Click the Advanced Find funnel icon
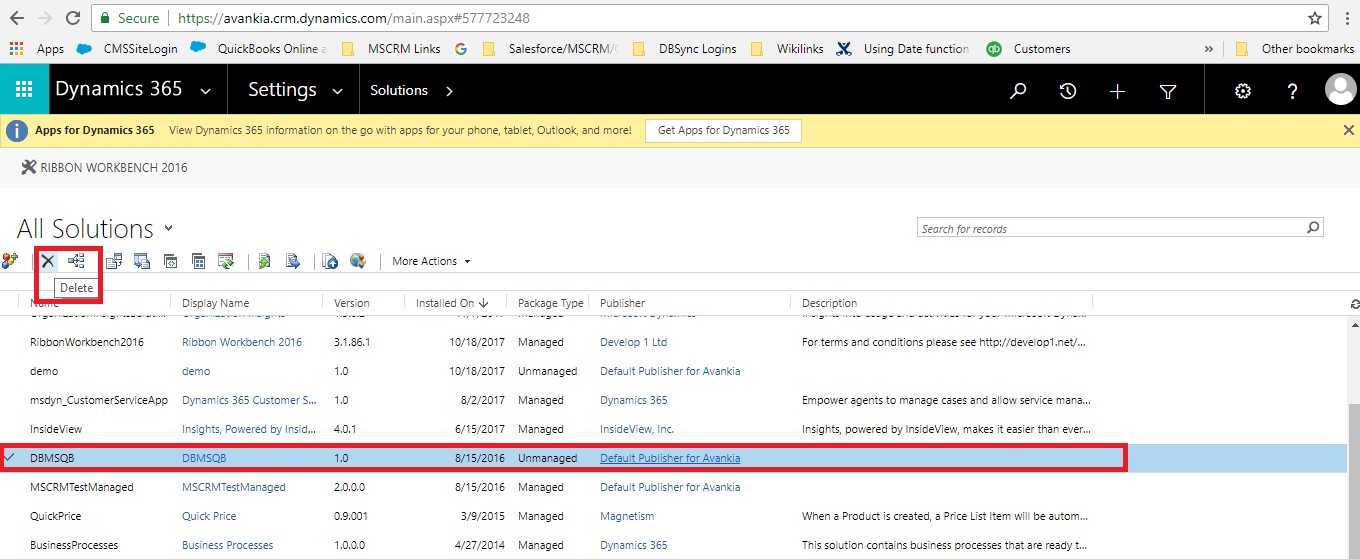1360x559 pixels. 1167,91
